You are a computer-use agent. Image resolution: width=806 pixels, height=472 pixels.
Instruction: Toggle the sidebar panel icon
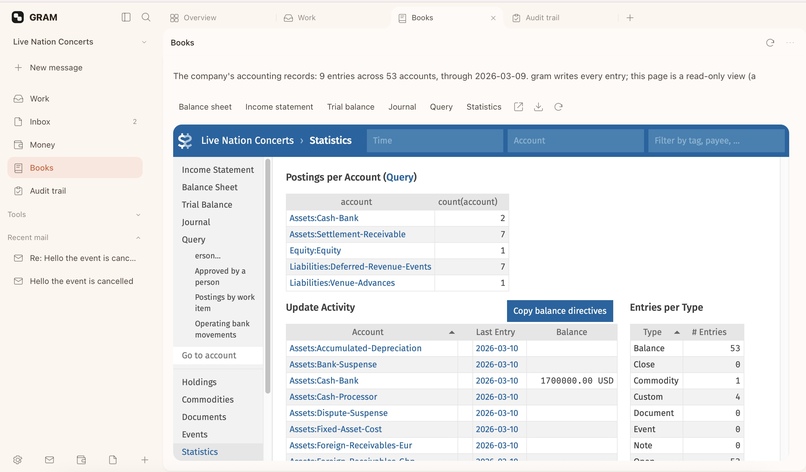click(126, 17)
